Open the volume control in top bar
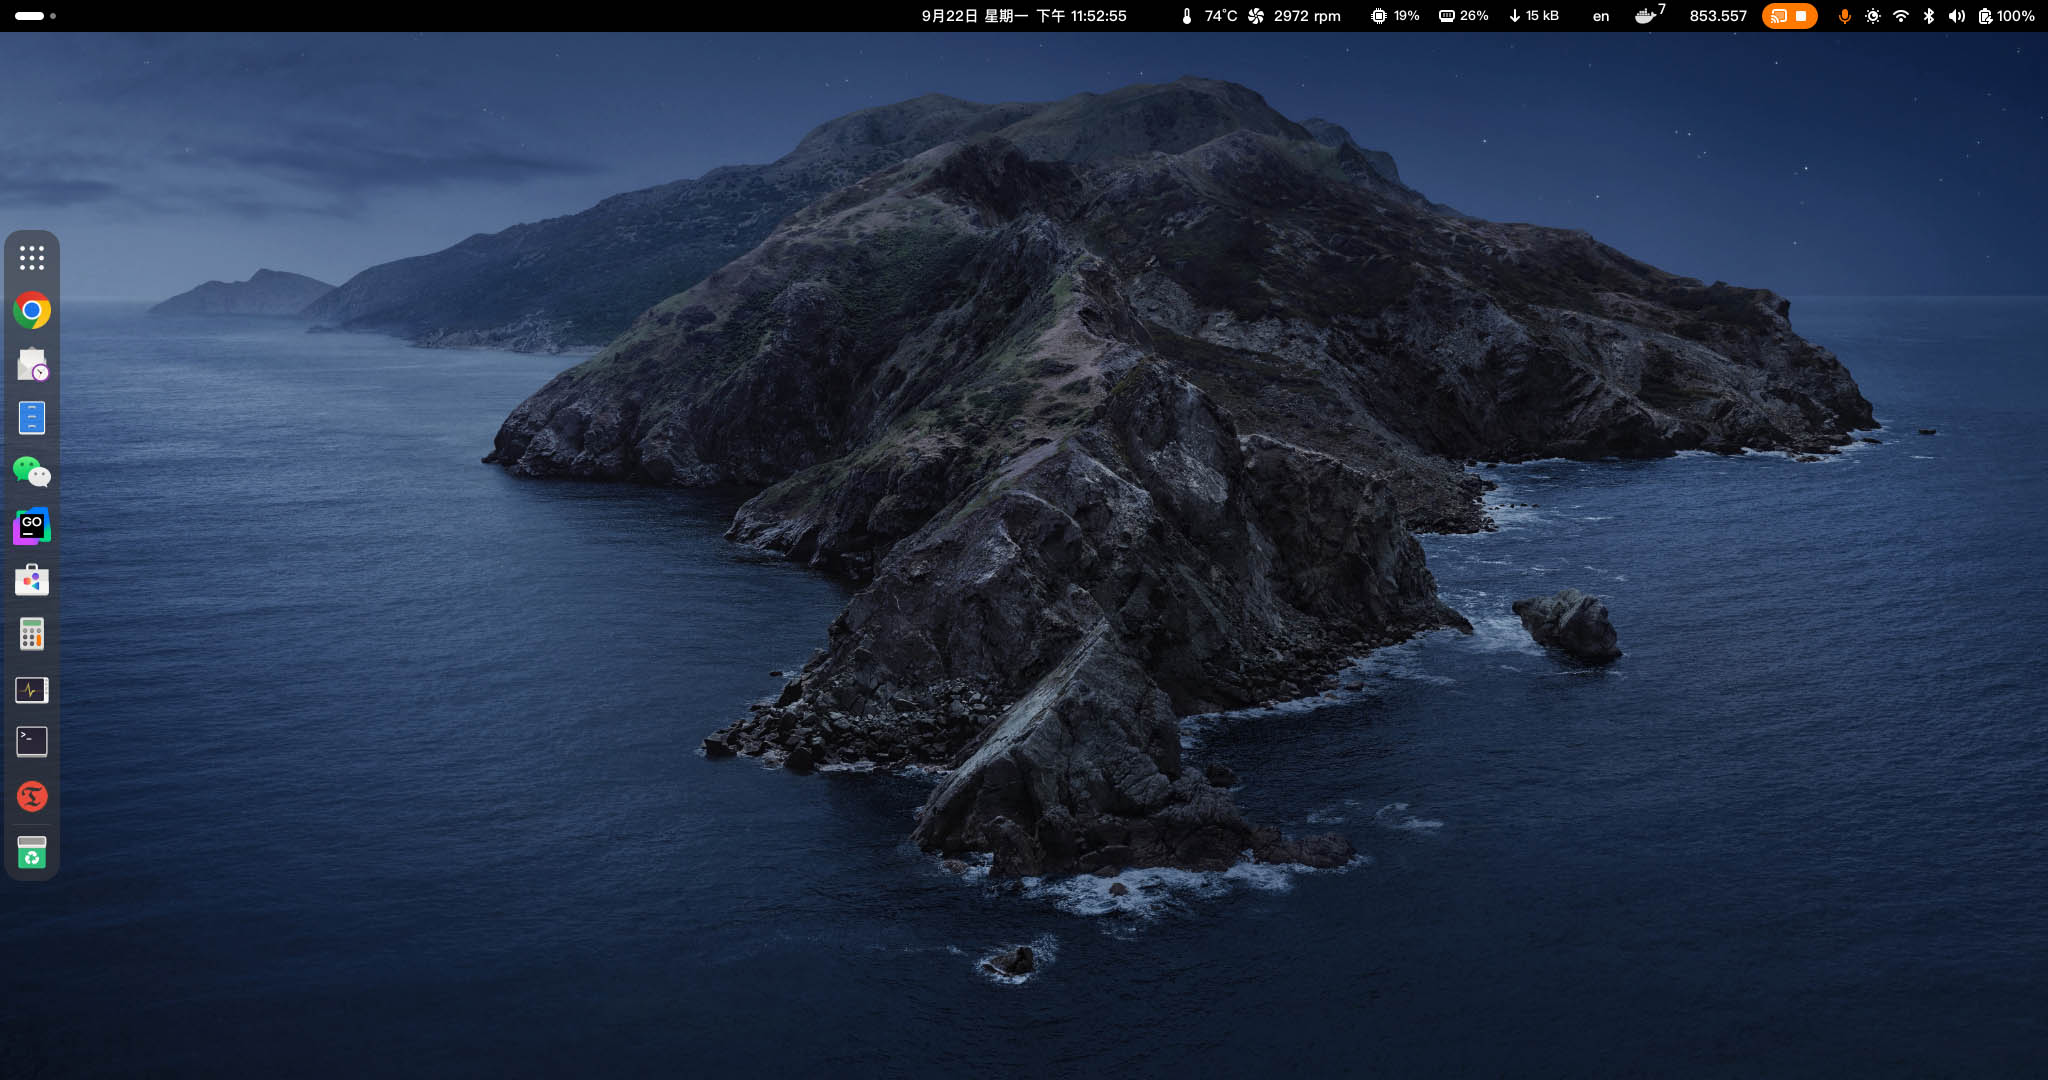This screenshot has height=1080, width=2048. pos(1957,16)
